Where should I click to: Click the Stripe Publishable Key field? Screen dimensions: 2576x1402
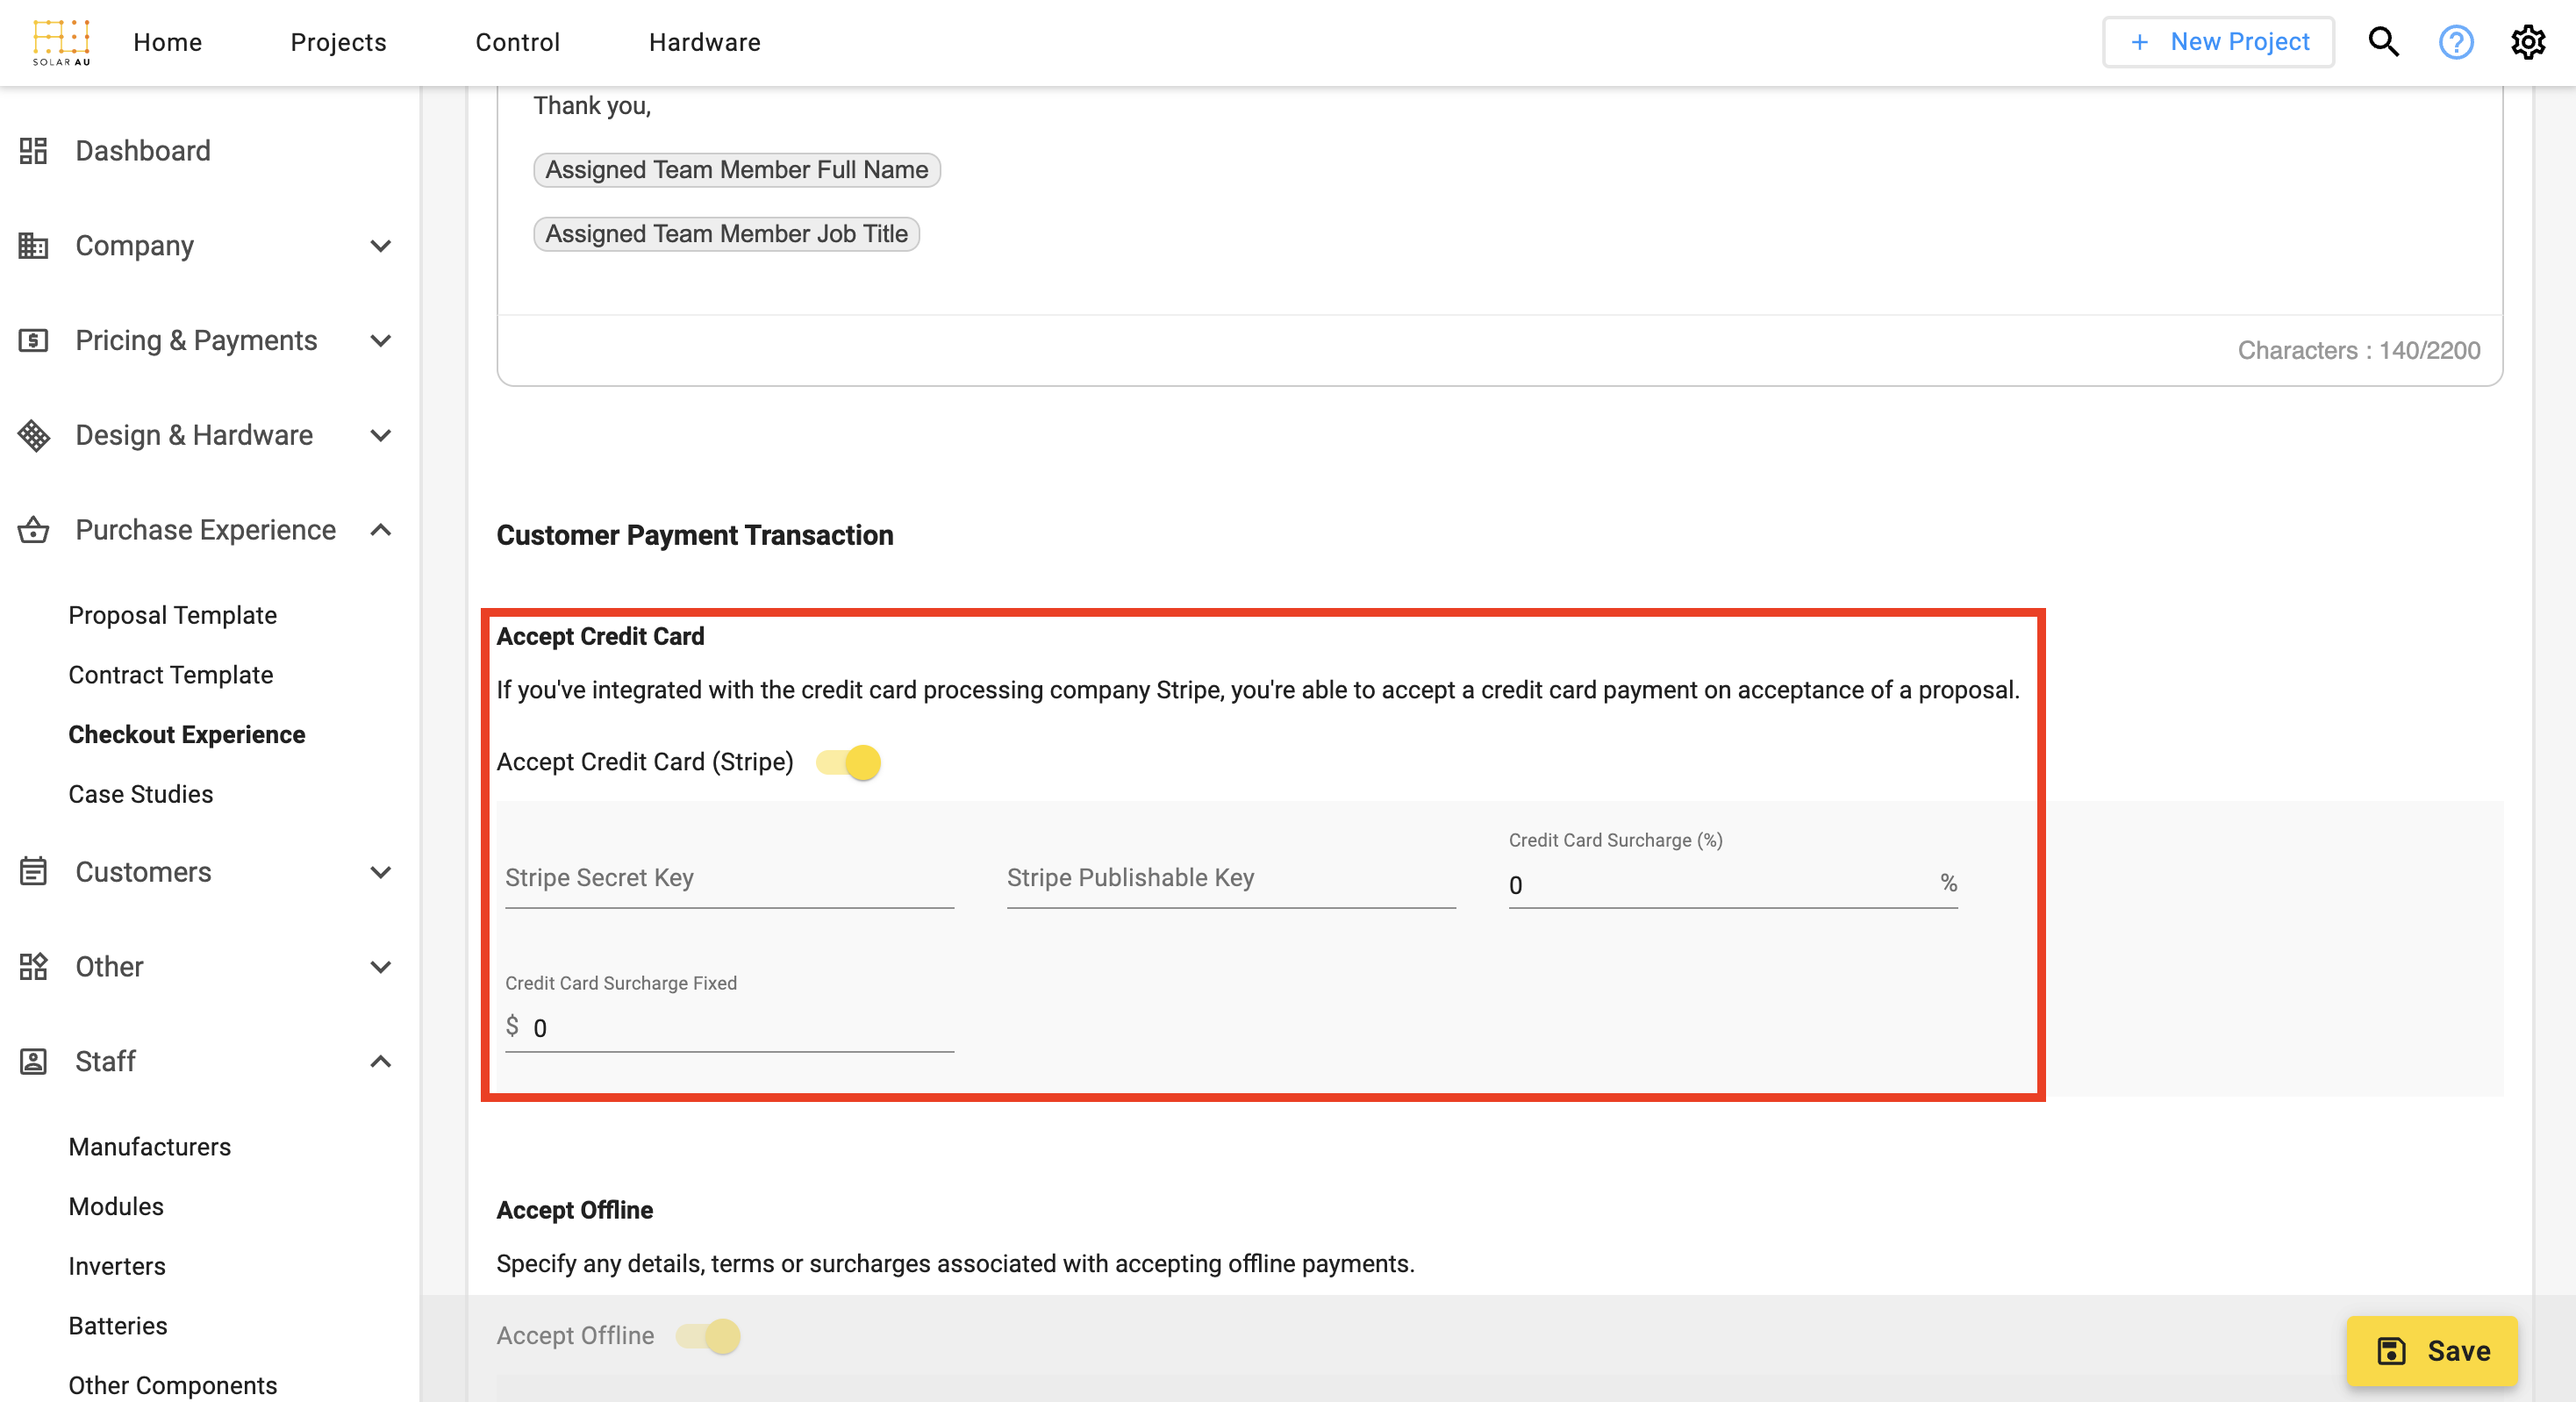tap(1231, 878)
